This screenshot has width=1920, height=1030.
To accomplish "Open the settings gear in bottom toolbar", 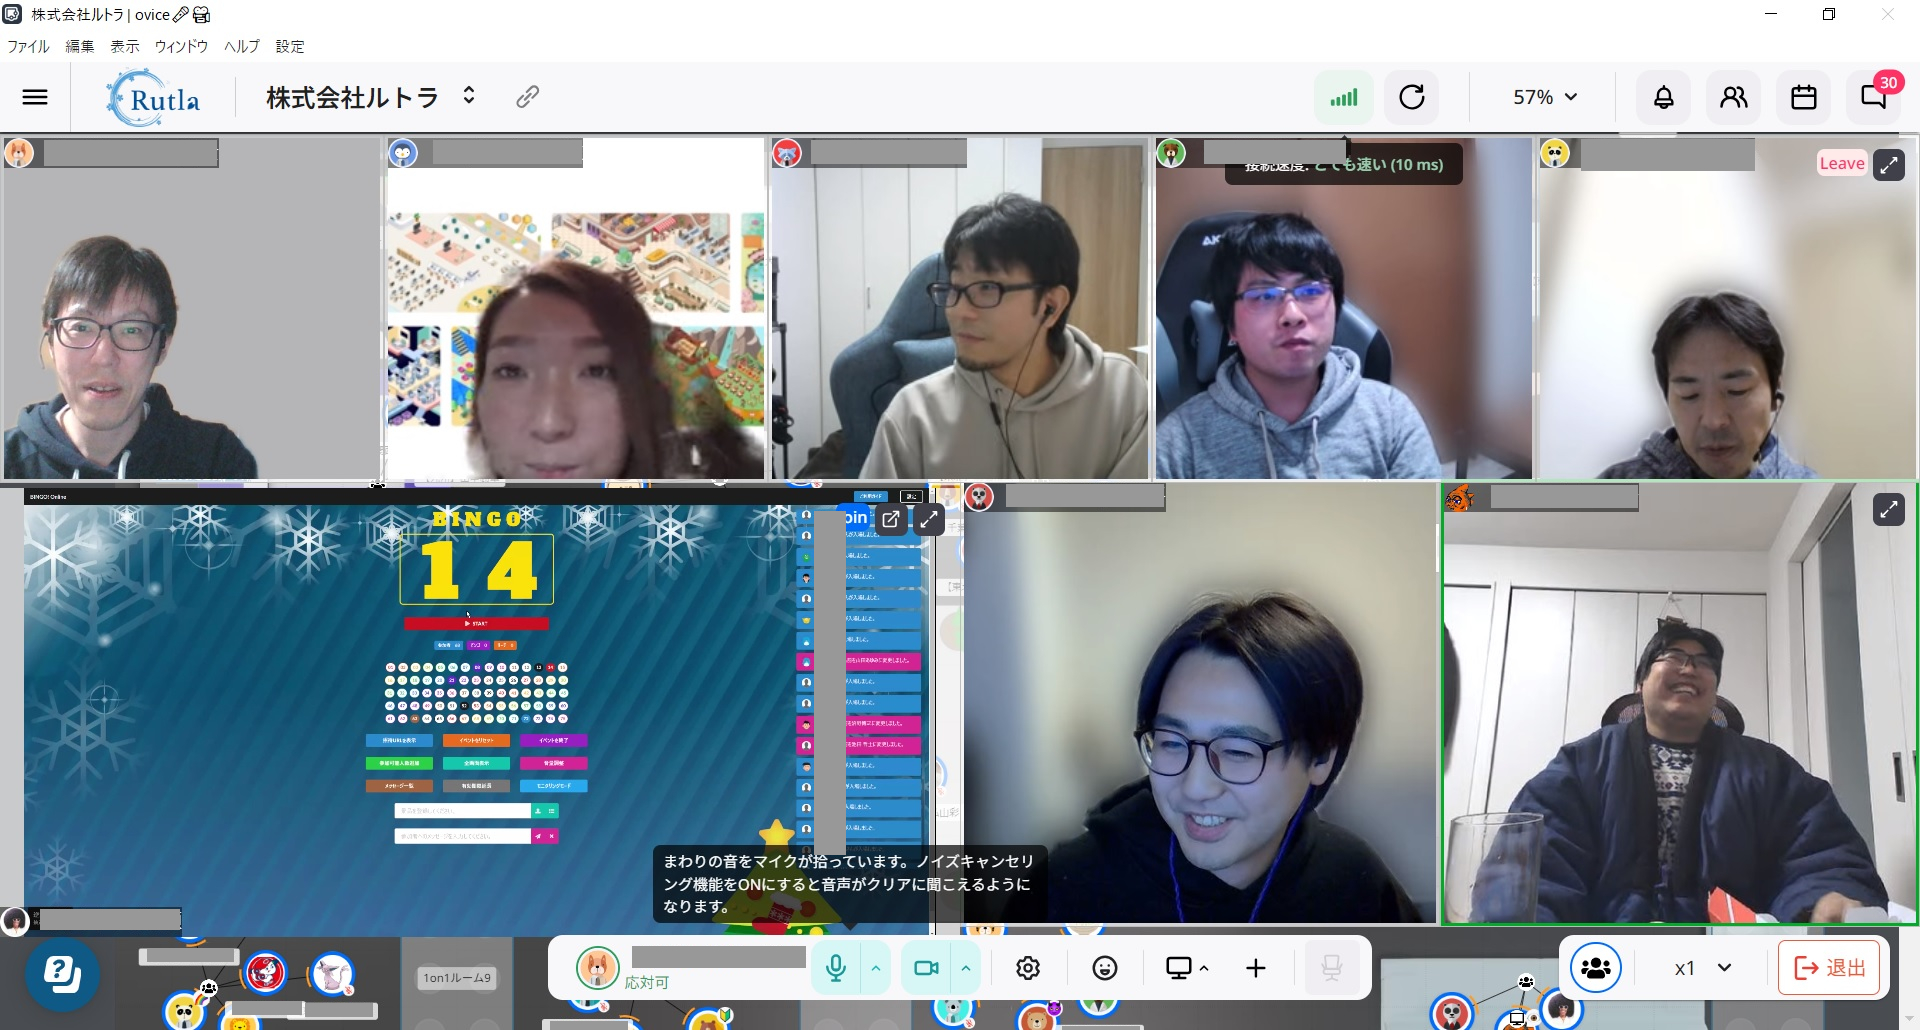I will pos(1028,968).
